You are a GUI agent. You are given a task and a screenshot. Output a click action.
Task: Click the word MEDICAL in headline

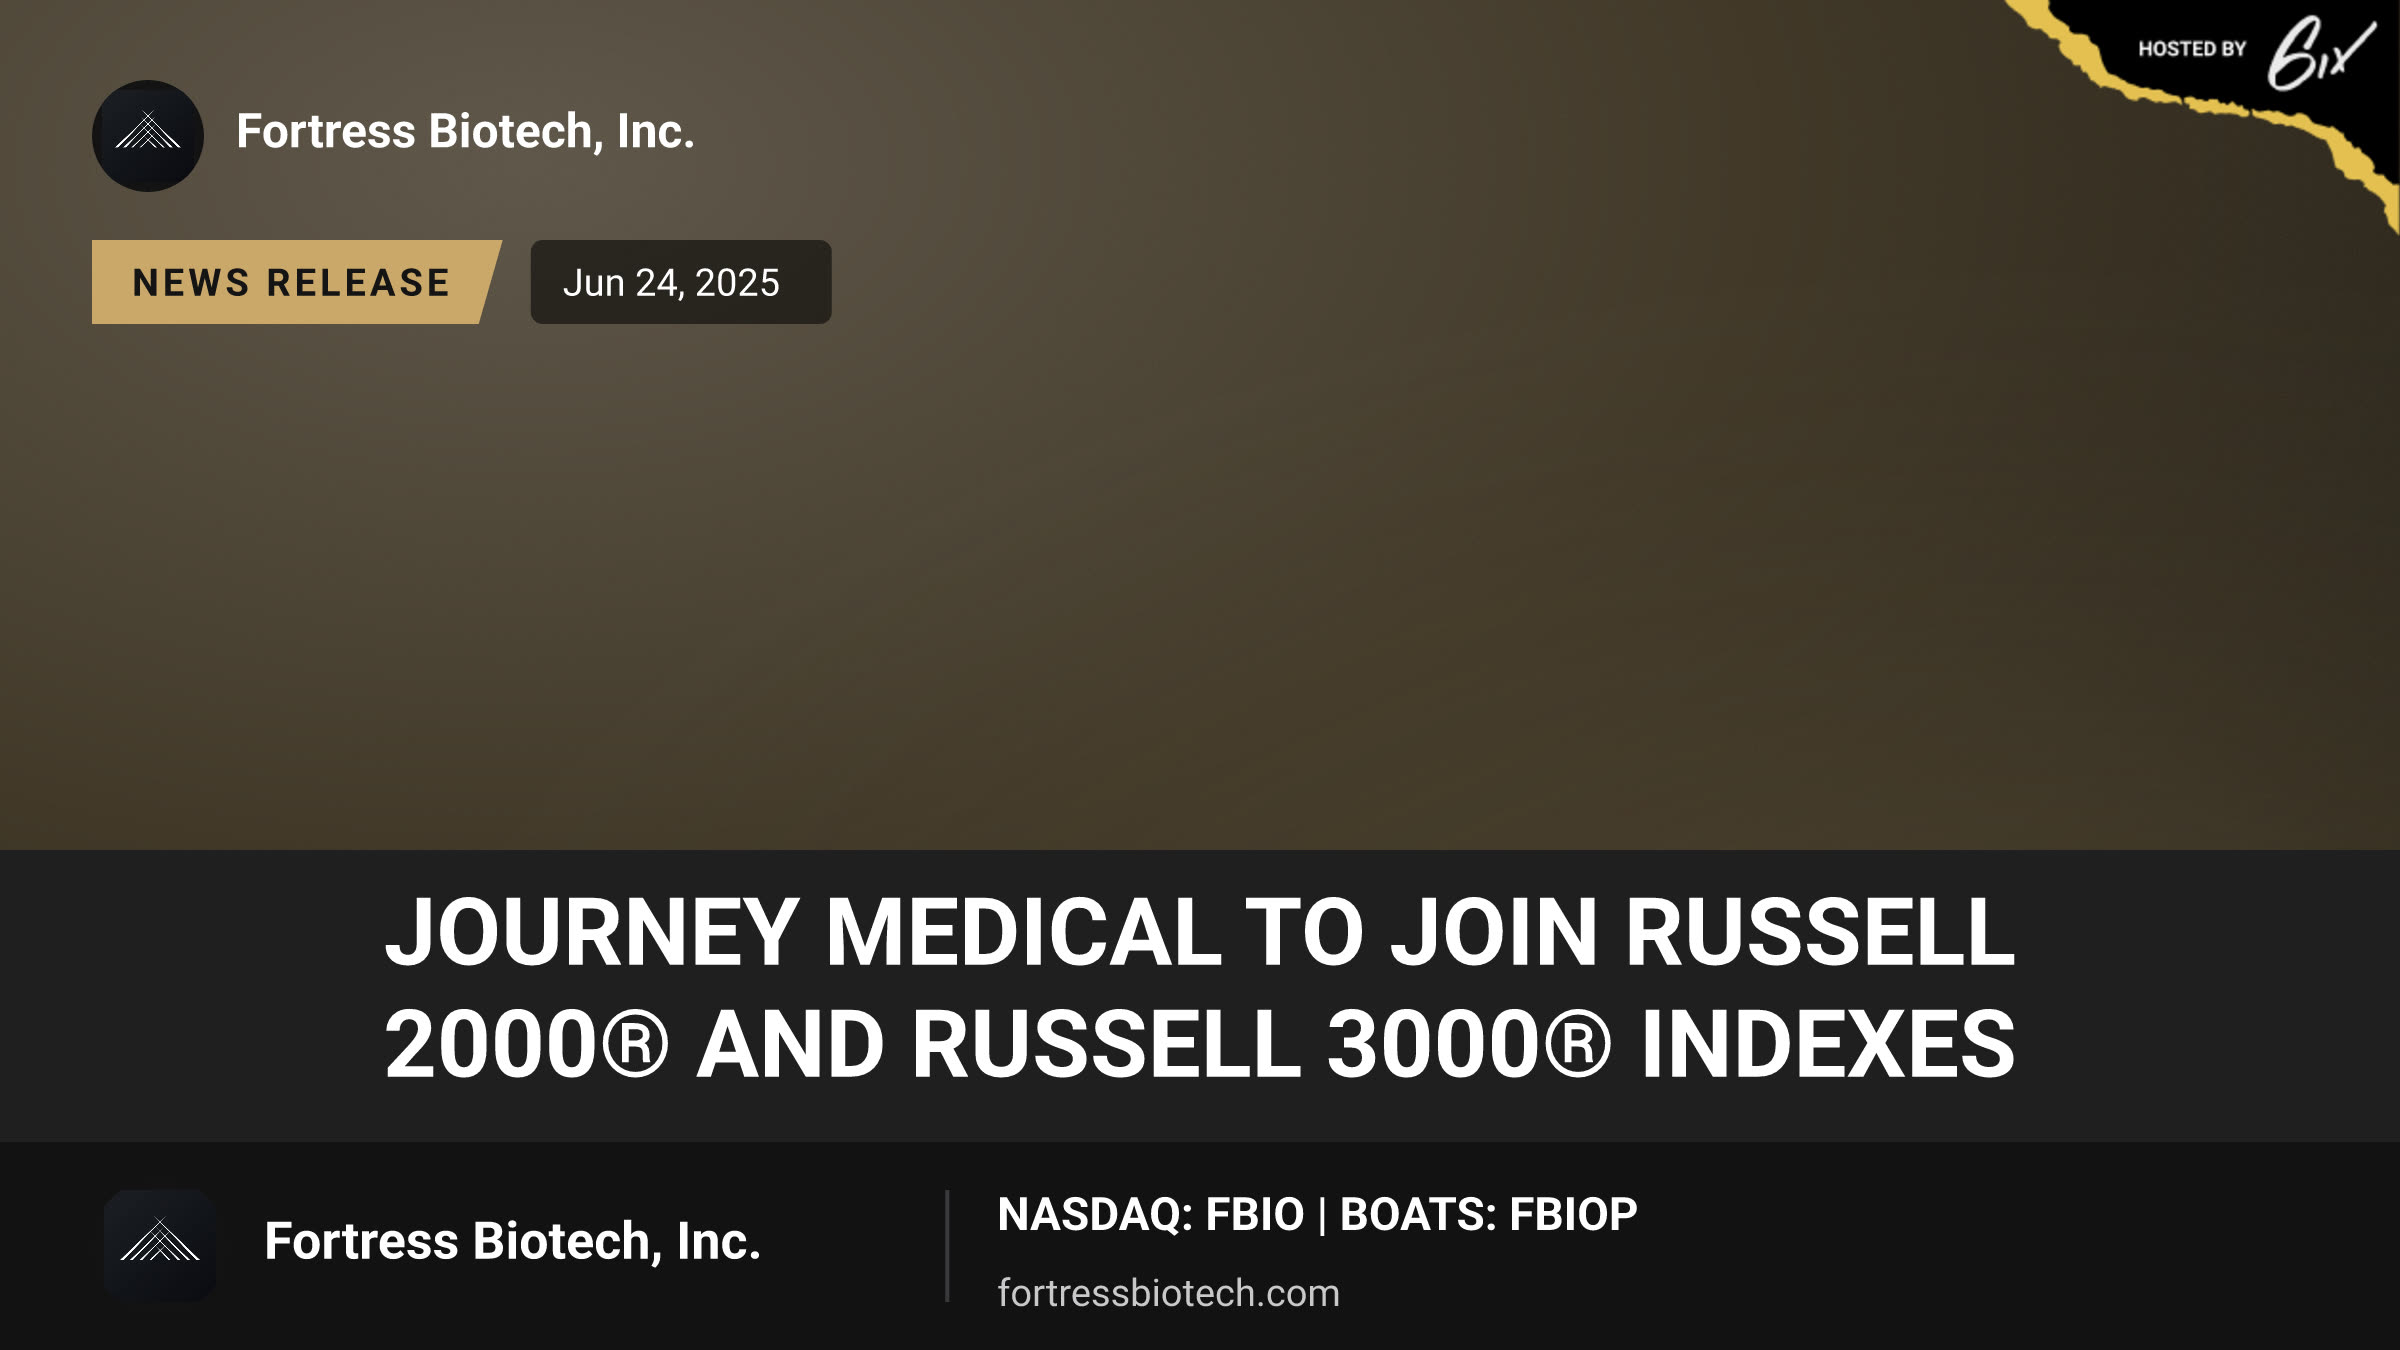point(1022,932)
